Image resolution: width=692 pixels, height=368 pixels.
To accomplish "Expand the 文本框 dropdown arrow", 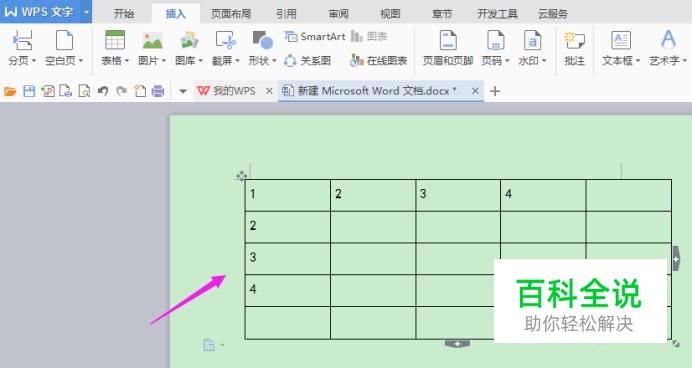I will click(x=638, y=60).
